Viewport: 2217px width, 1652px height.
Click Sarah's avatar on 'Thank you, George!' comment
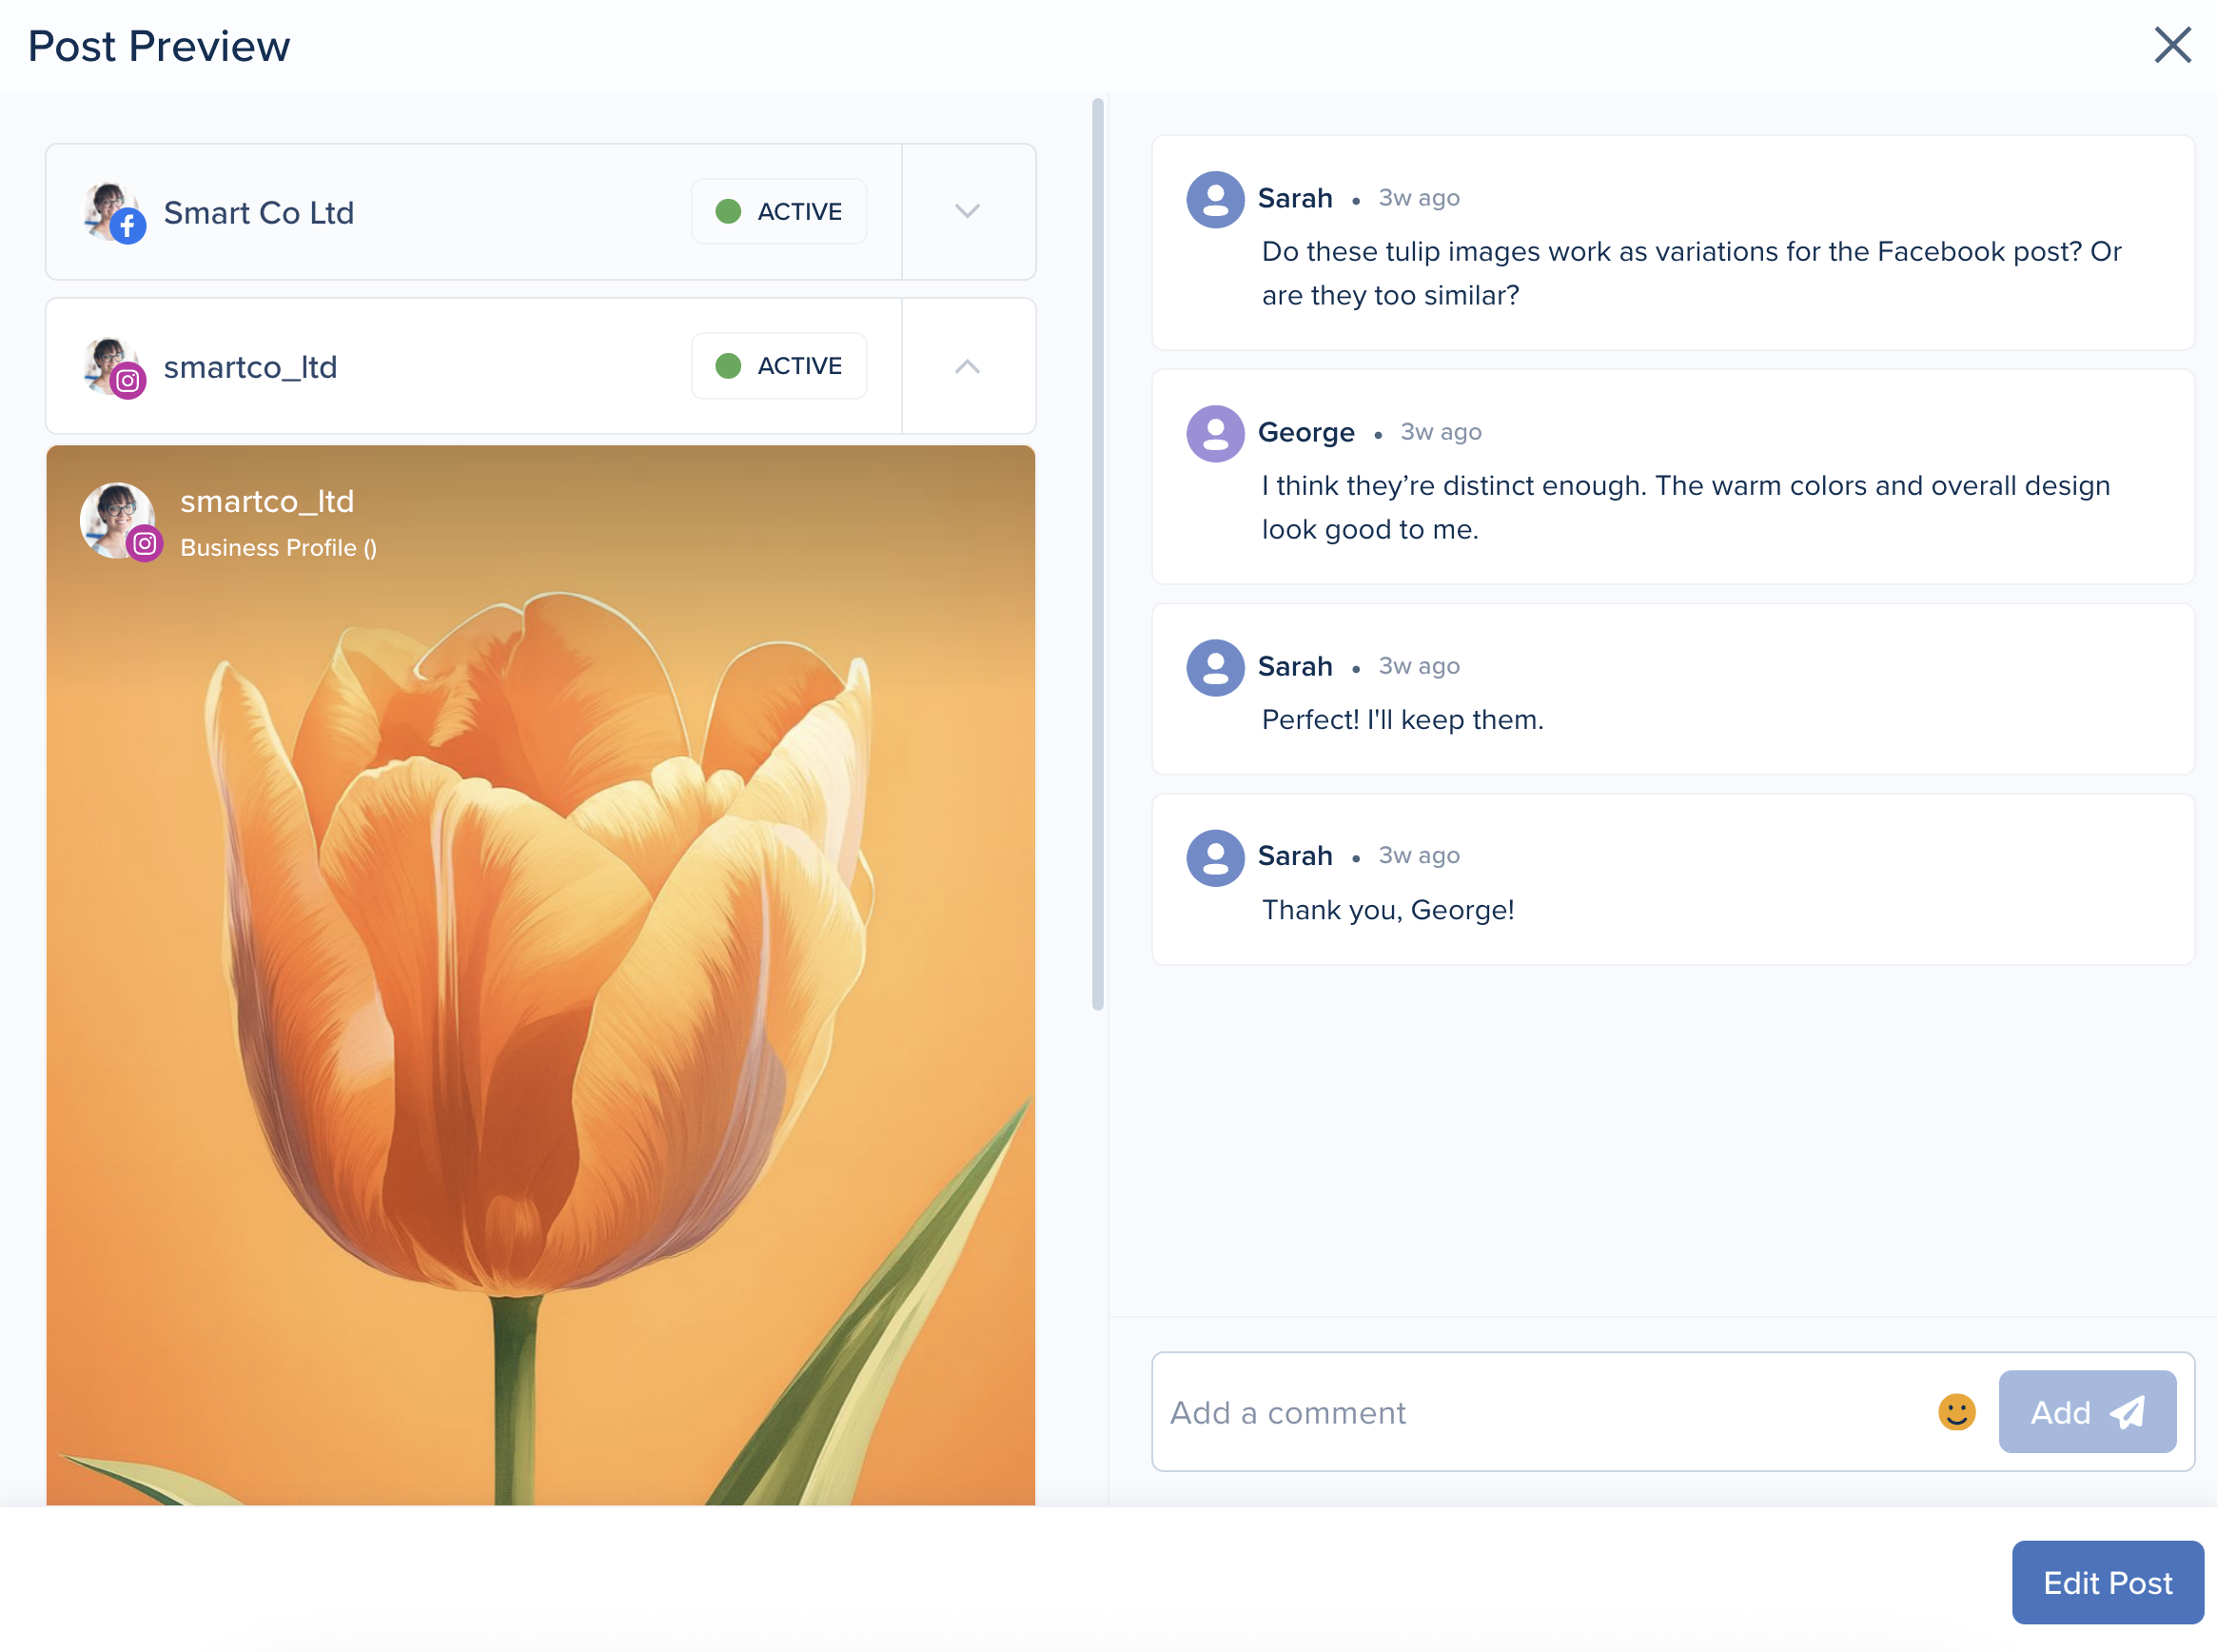tap(1214, 857)
